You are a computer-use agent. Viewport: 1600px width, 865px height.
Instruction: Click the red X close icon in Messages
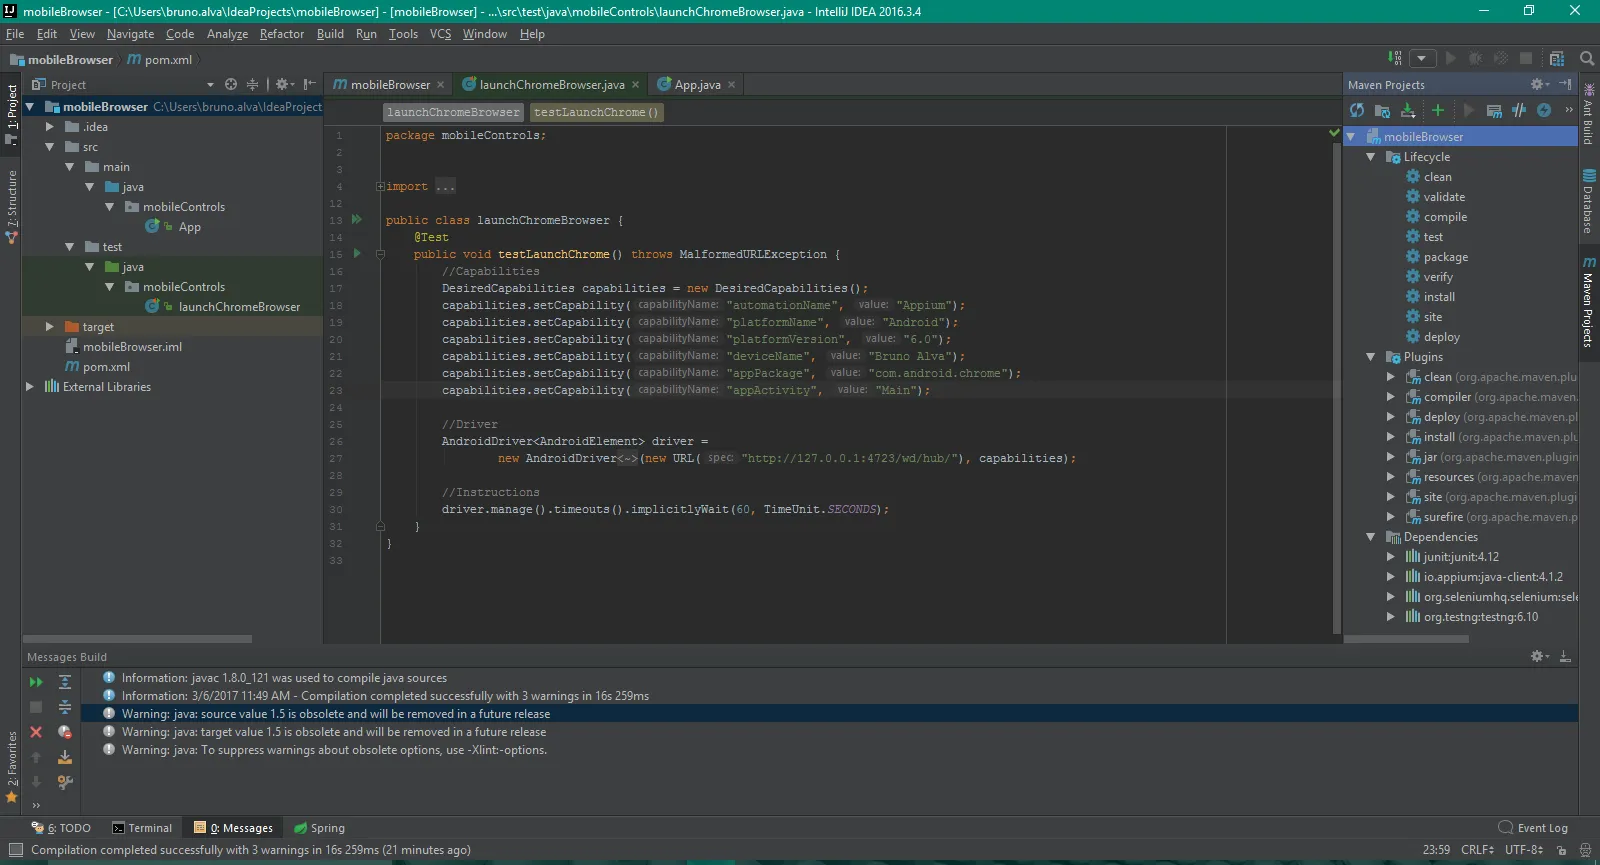coord(36,732)
